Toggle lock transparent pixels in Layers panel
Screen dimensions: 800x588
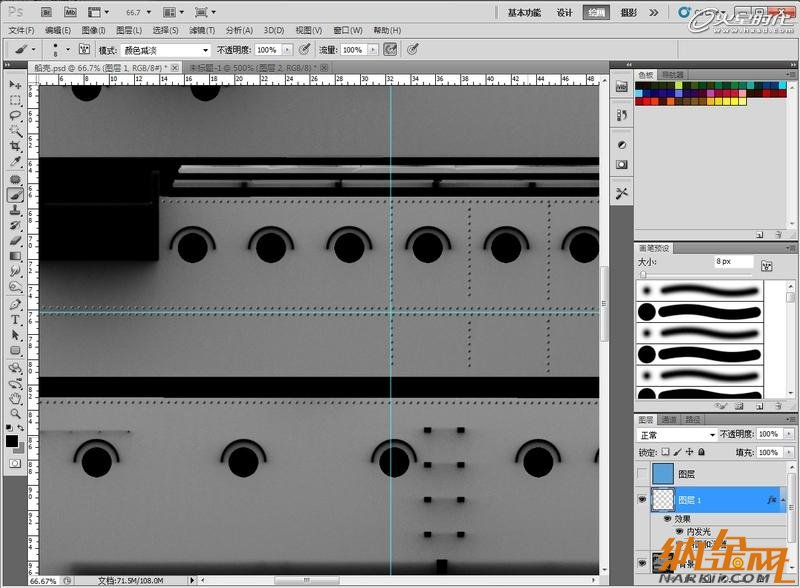[x=665, y=452]
